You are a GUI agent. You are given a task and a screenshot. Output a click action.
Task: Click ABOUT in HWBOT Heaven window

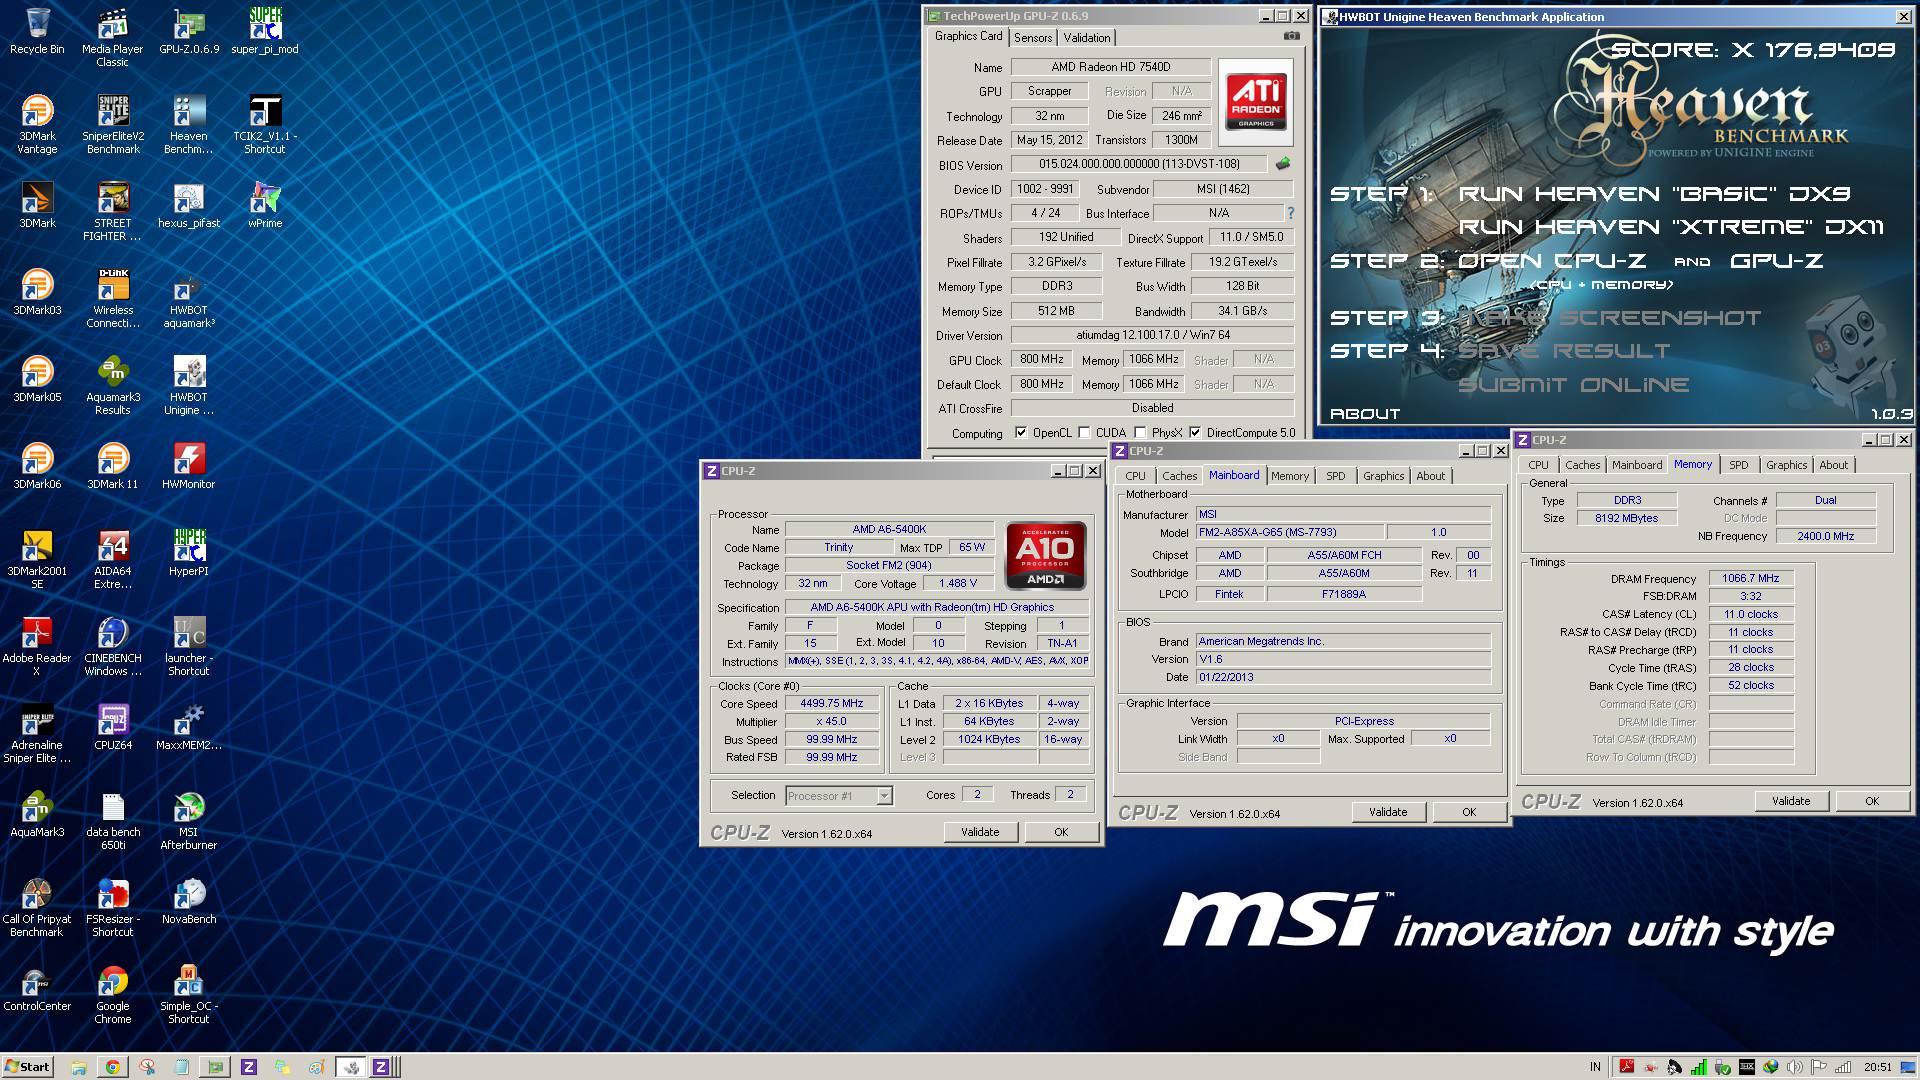(x=1365, y=414)
